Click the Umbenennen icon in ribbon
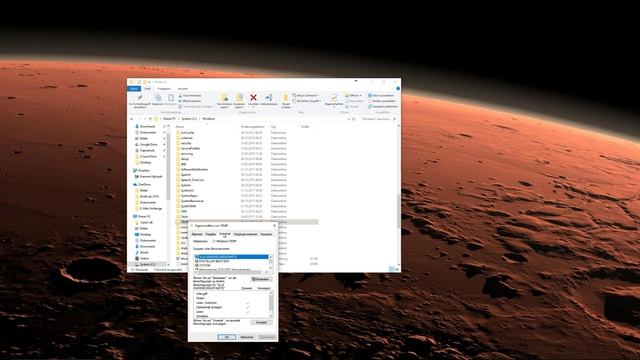The image size is (640, 360). tap(269, 98)
